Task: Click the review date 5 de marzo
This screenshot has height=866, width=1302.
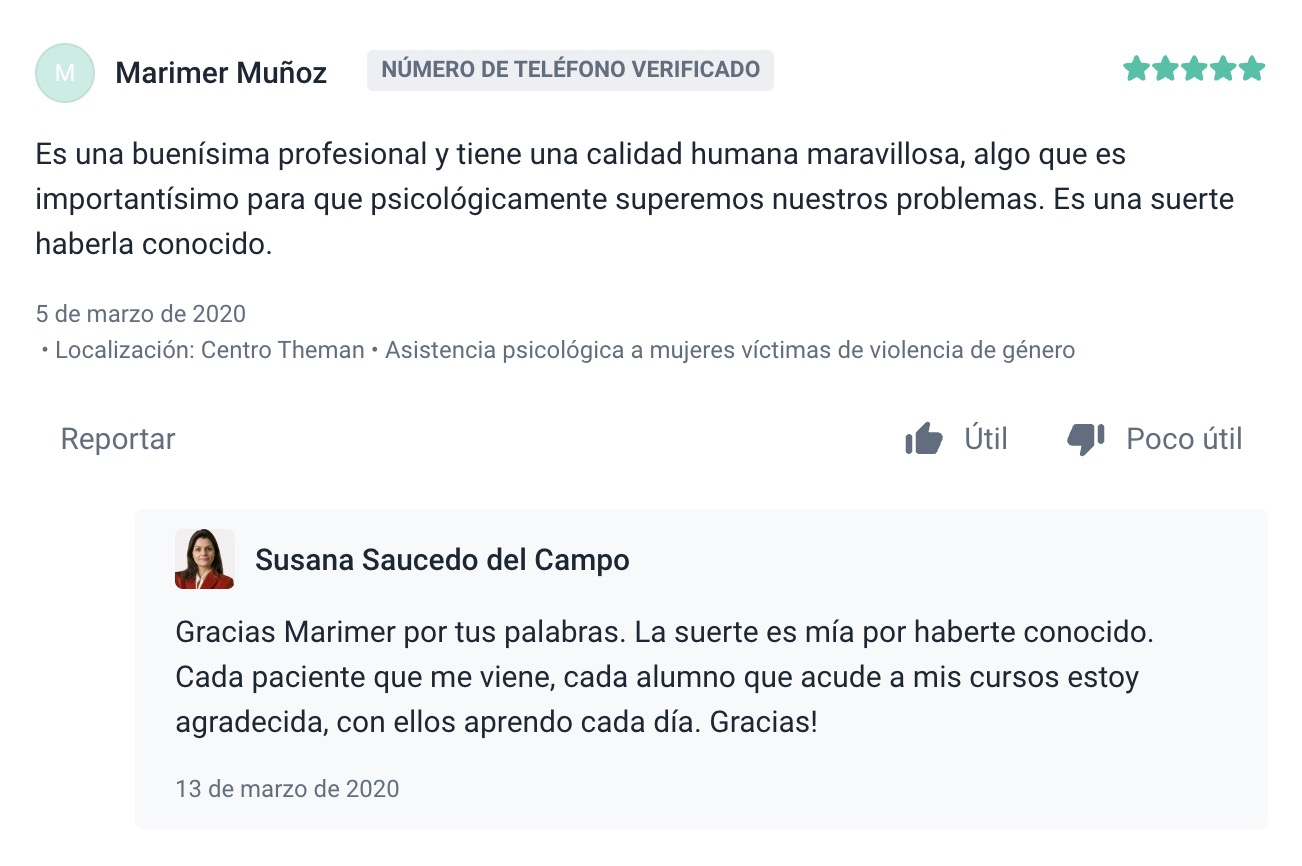Action: click(x=140, y=314)
